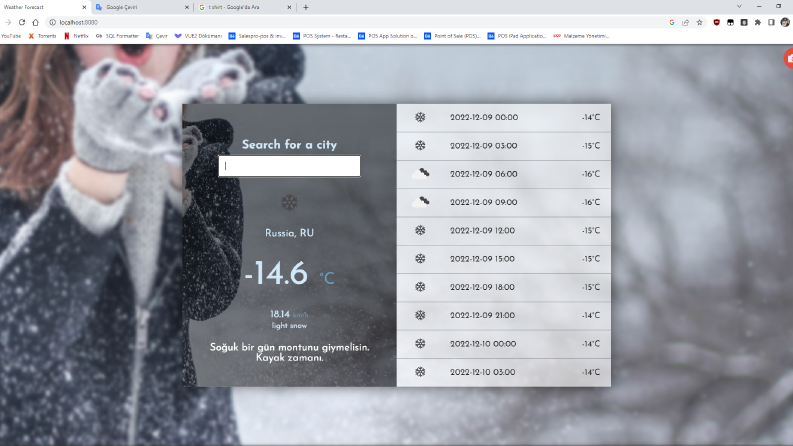Click the 2022-12-09 06:00 forecast text
The width and height of the screenshot is (793, 446).
(x=483, y=174)
